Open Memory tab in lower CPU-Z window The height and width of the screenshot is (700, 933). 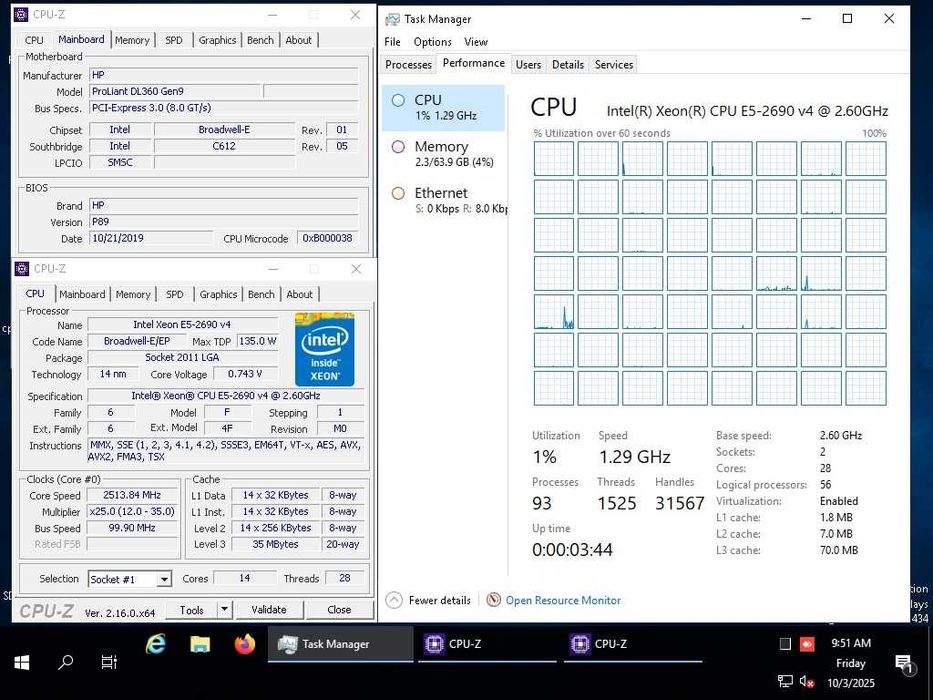(x=133, y=294)
